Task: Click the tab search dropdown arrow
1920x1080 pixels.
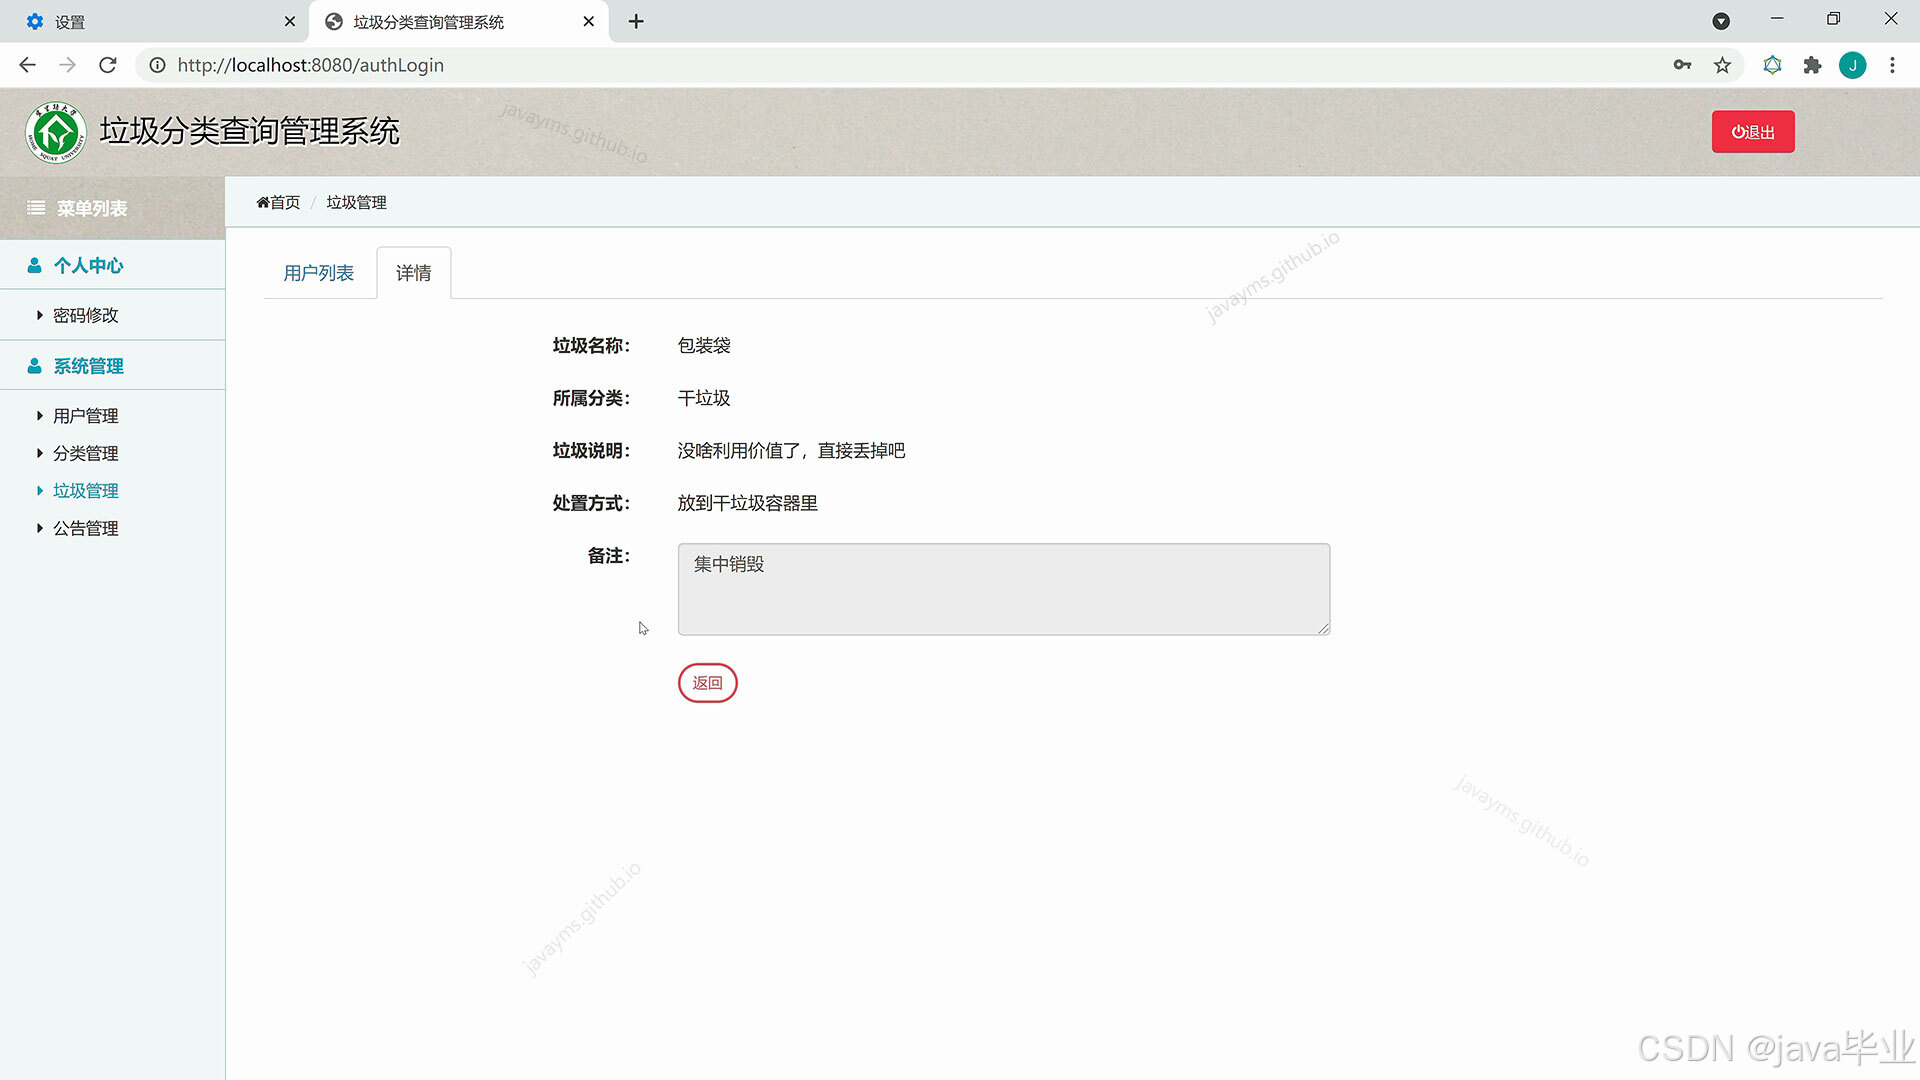Action: point(1721,21)
